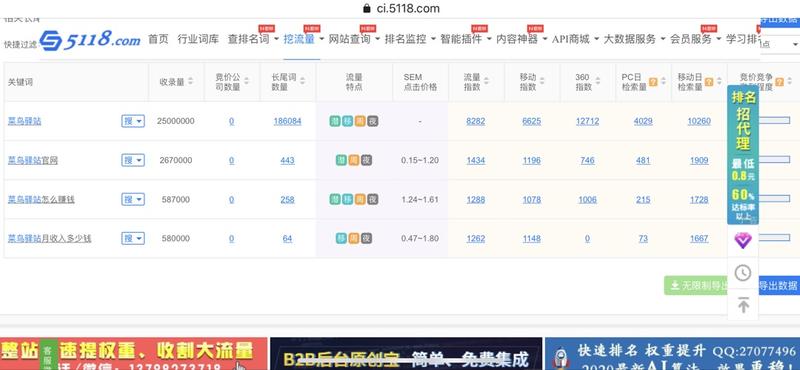
Task: Click traffic index value 8282
Action: pos(476,121)
